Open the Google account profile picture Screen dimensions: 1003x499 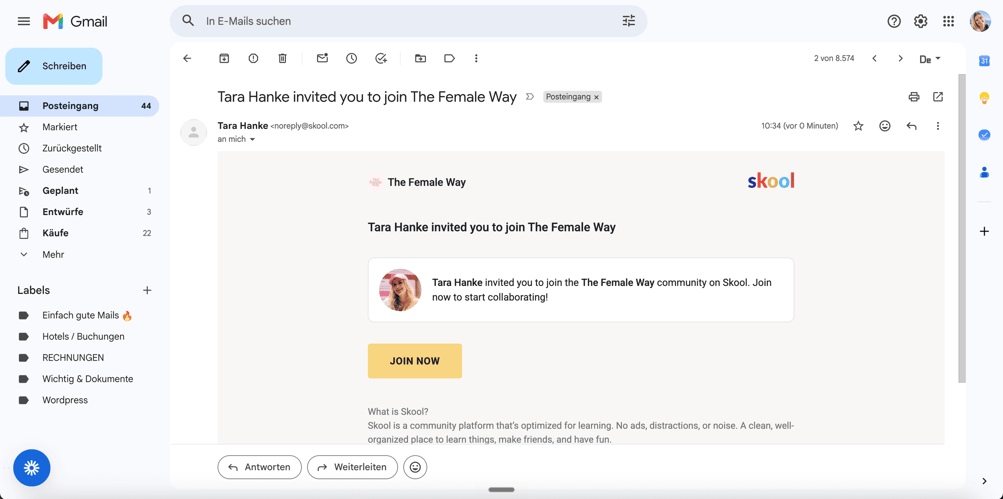pos(980,21)
